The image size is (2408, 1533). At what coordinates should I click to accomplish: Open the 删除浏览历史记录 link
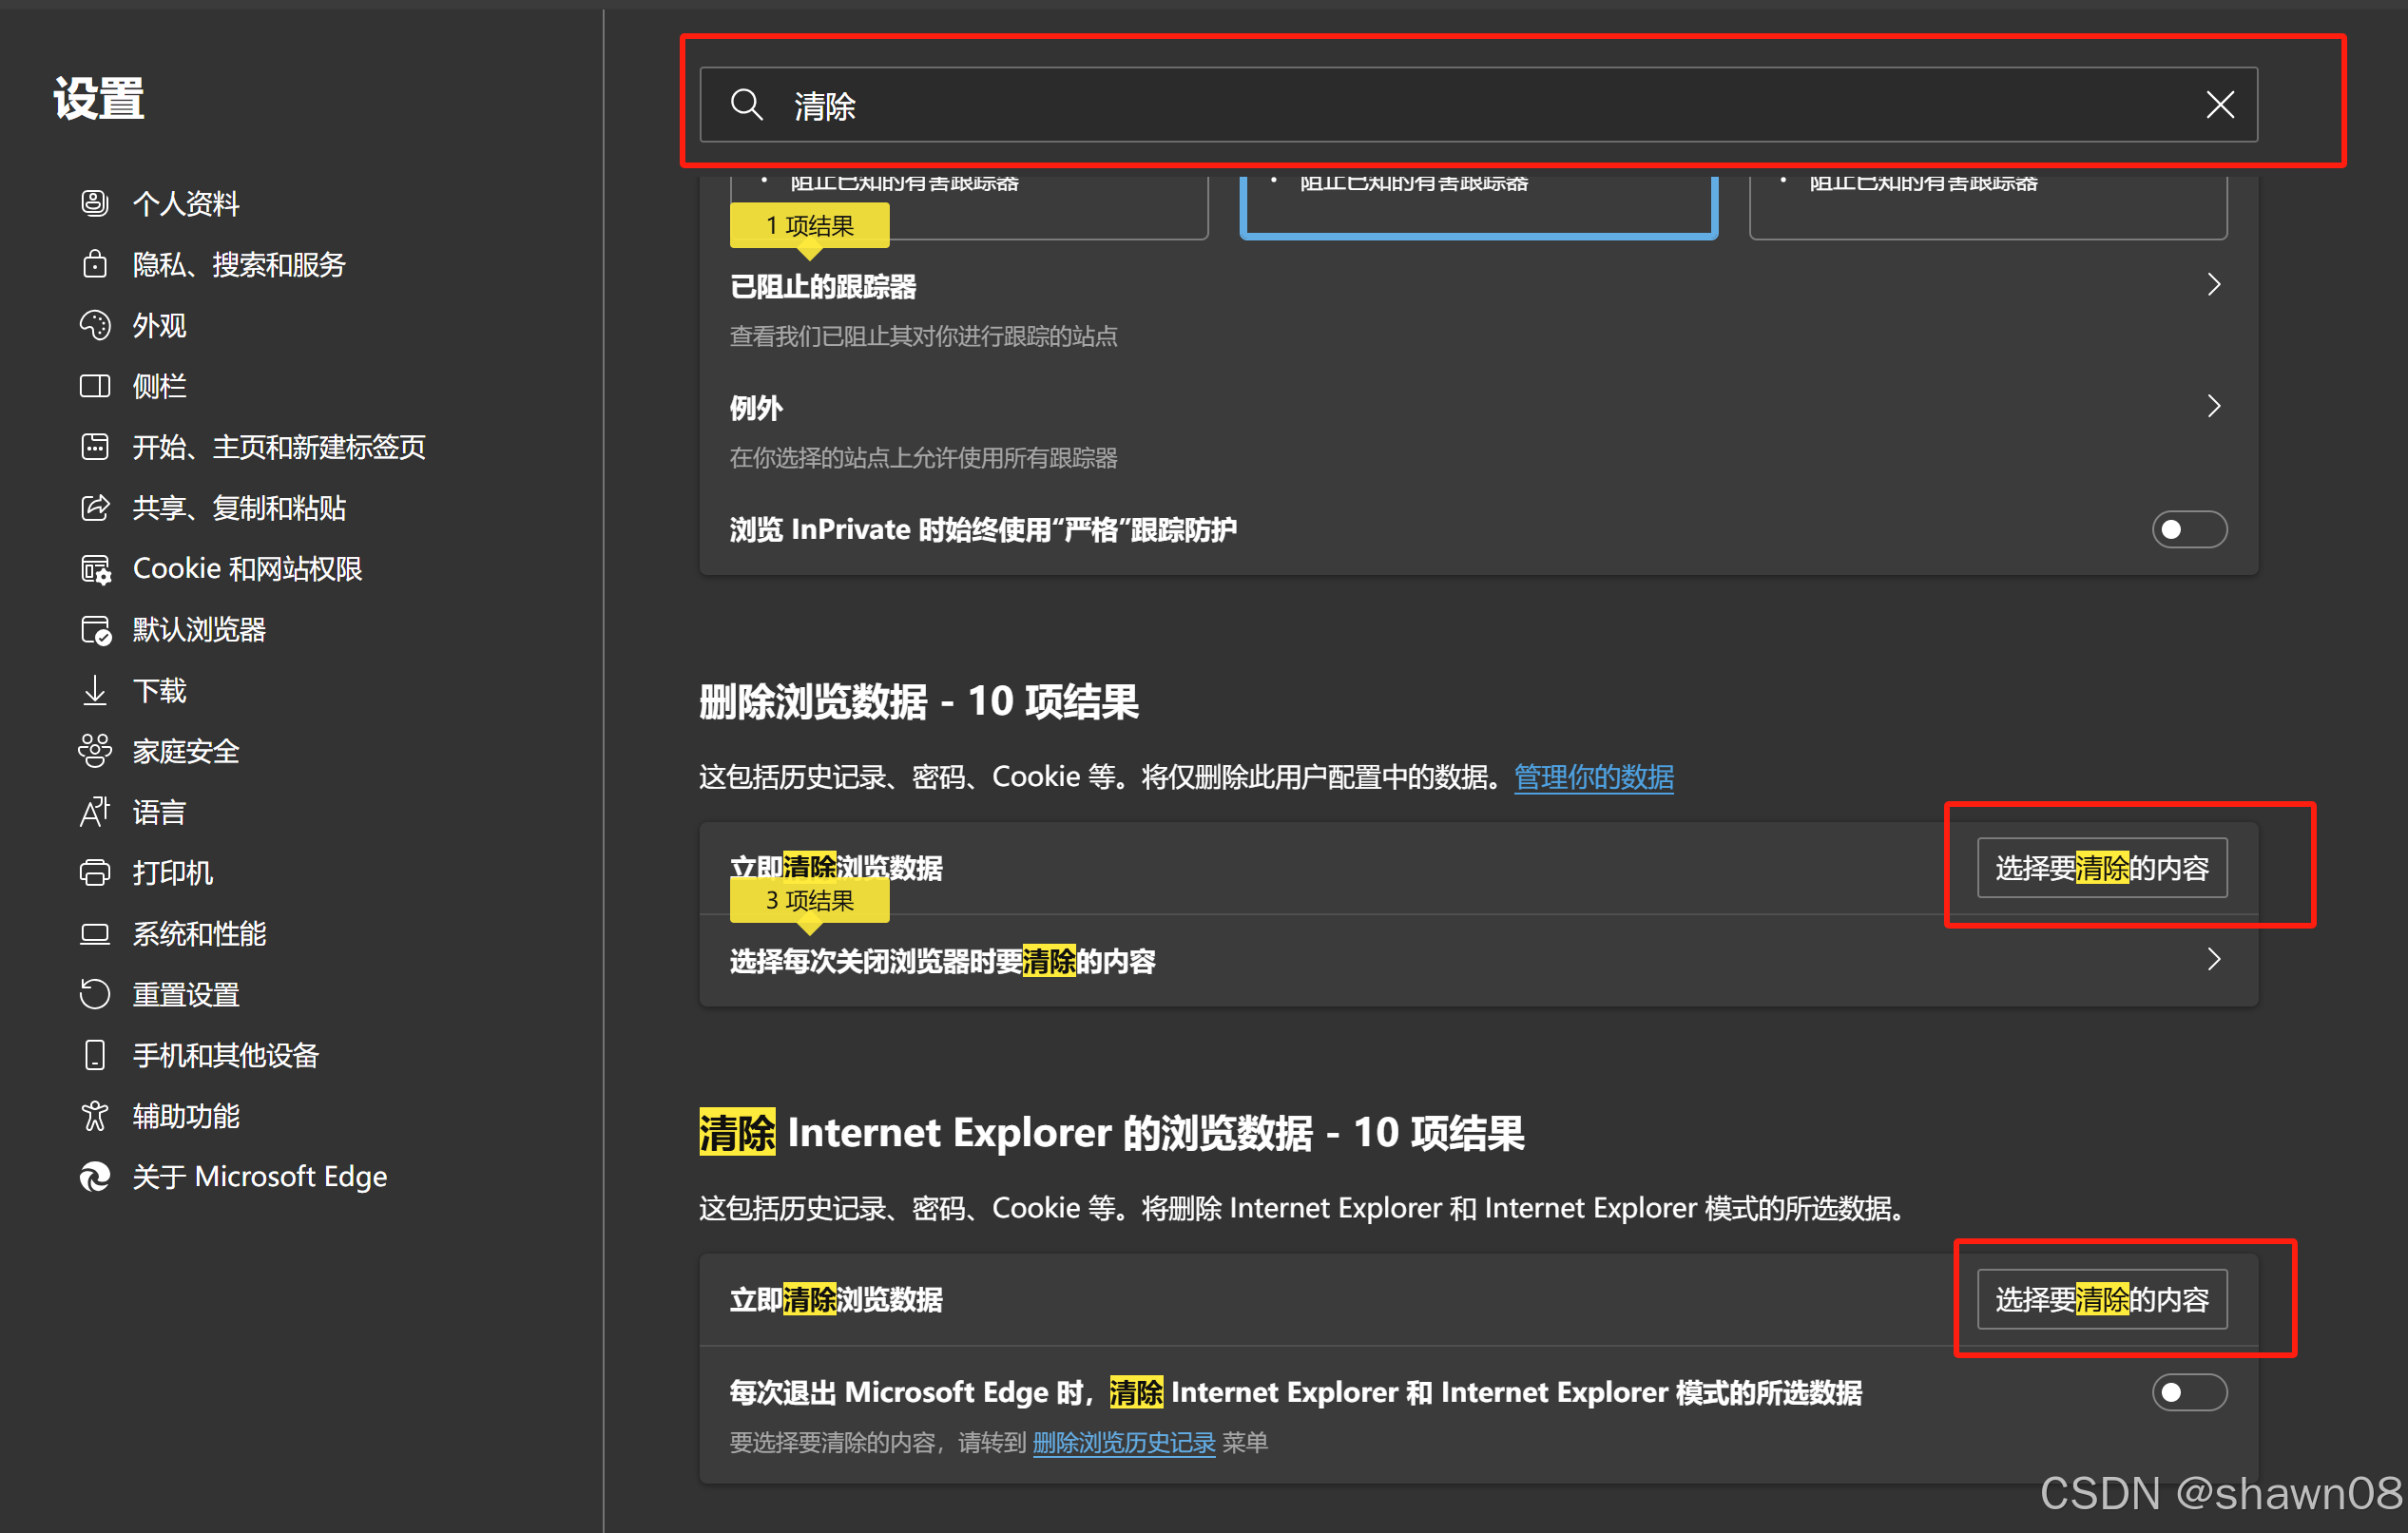[x=1124, y=1442]
